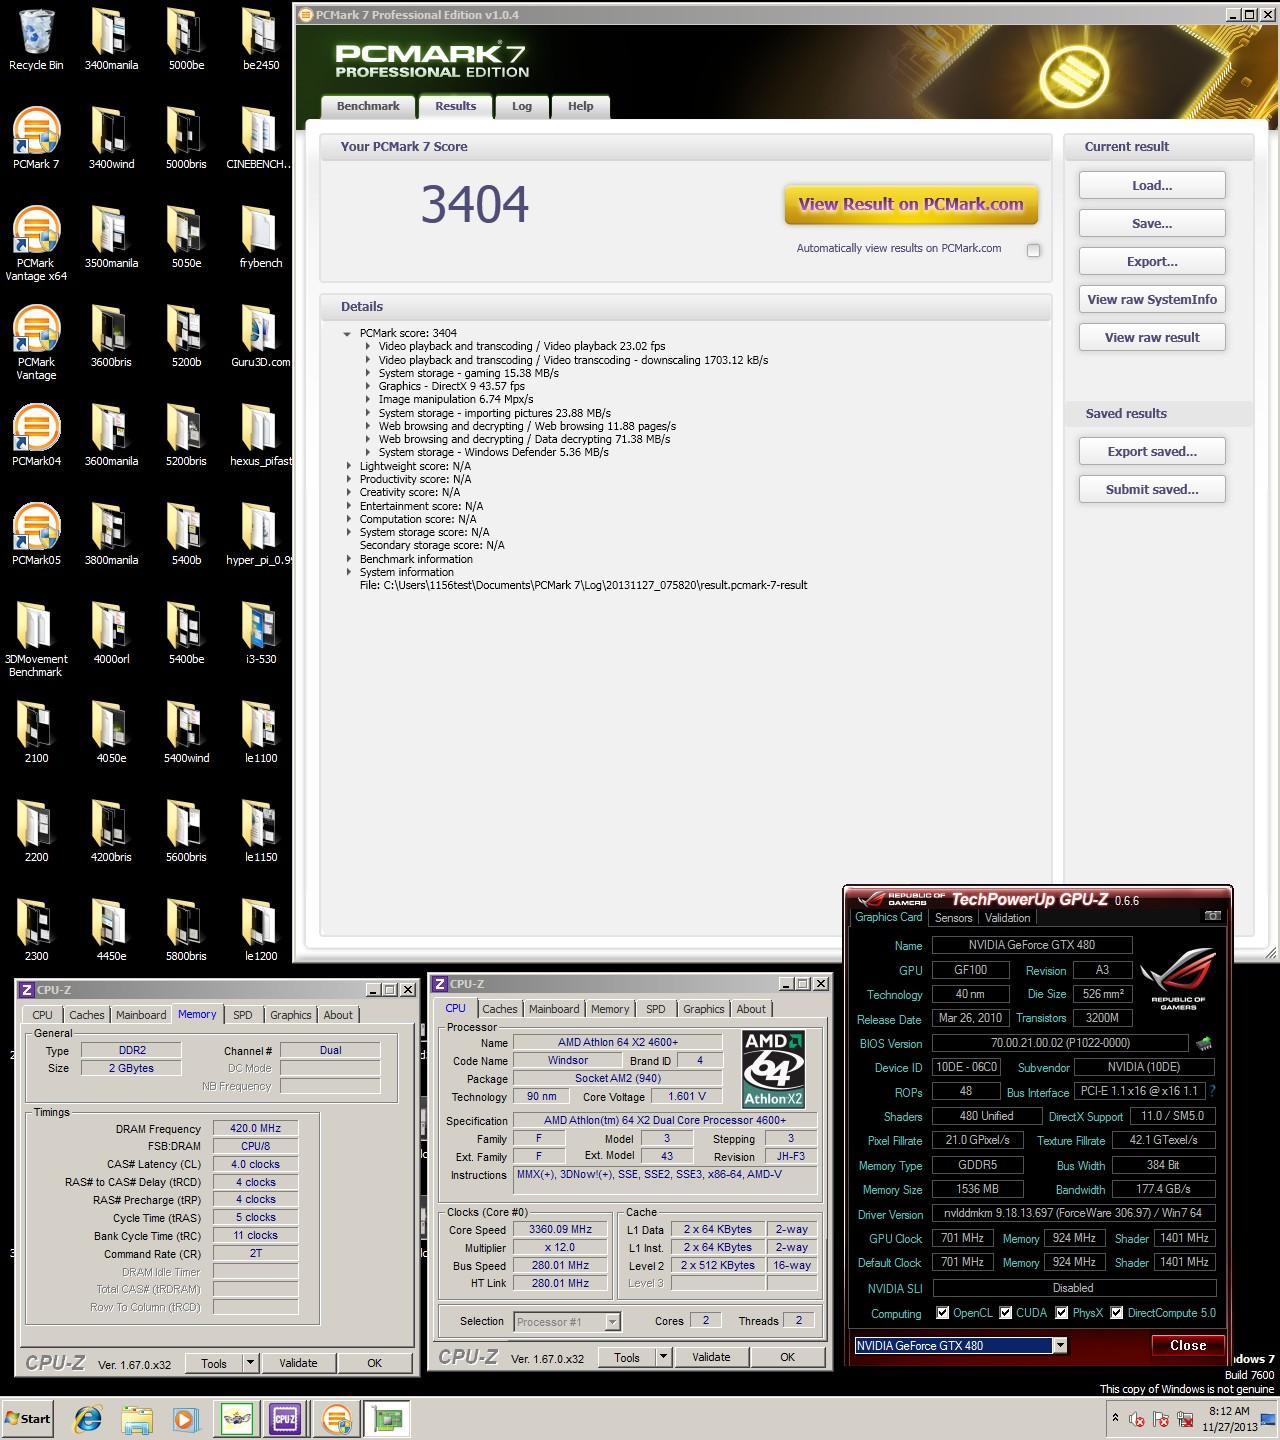Open the frybench folder
Viewport: 1280px width, 1440px height.
pyautogui.click(x=260, y=237)
